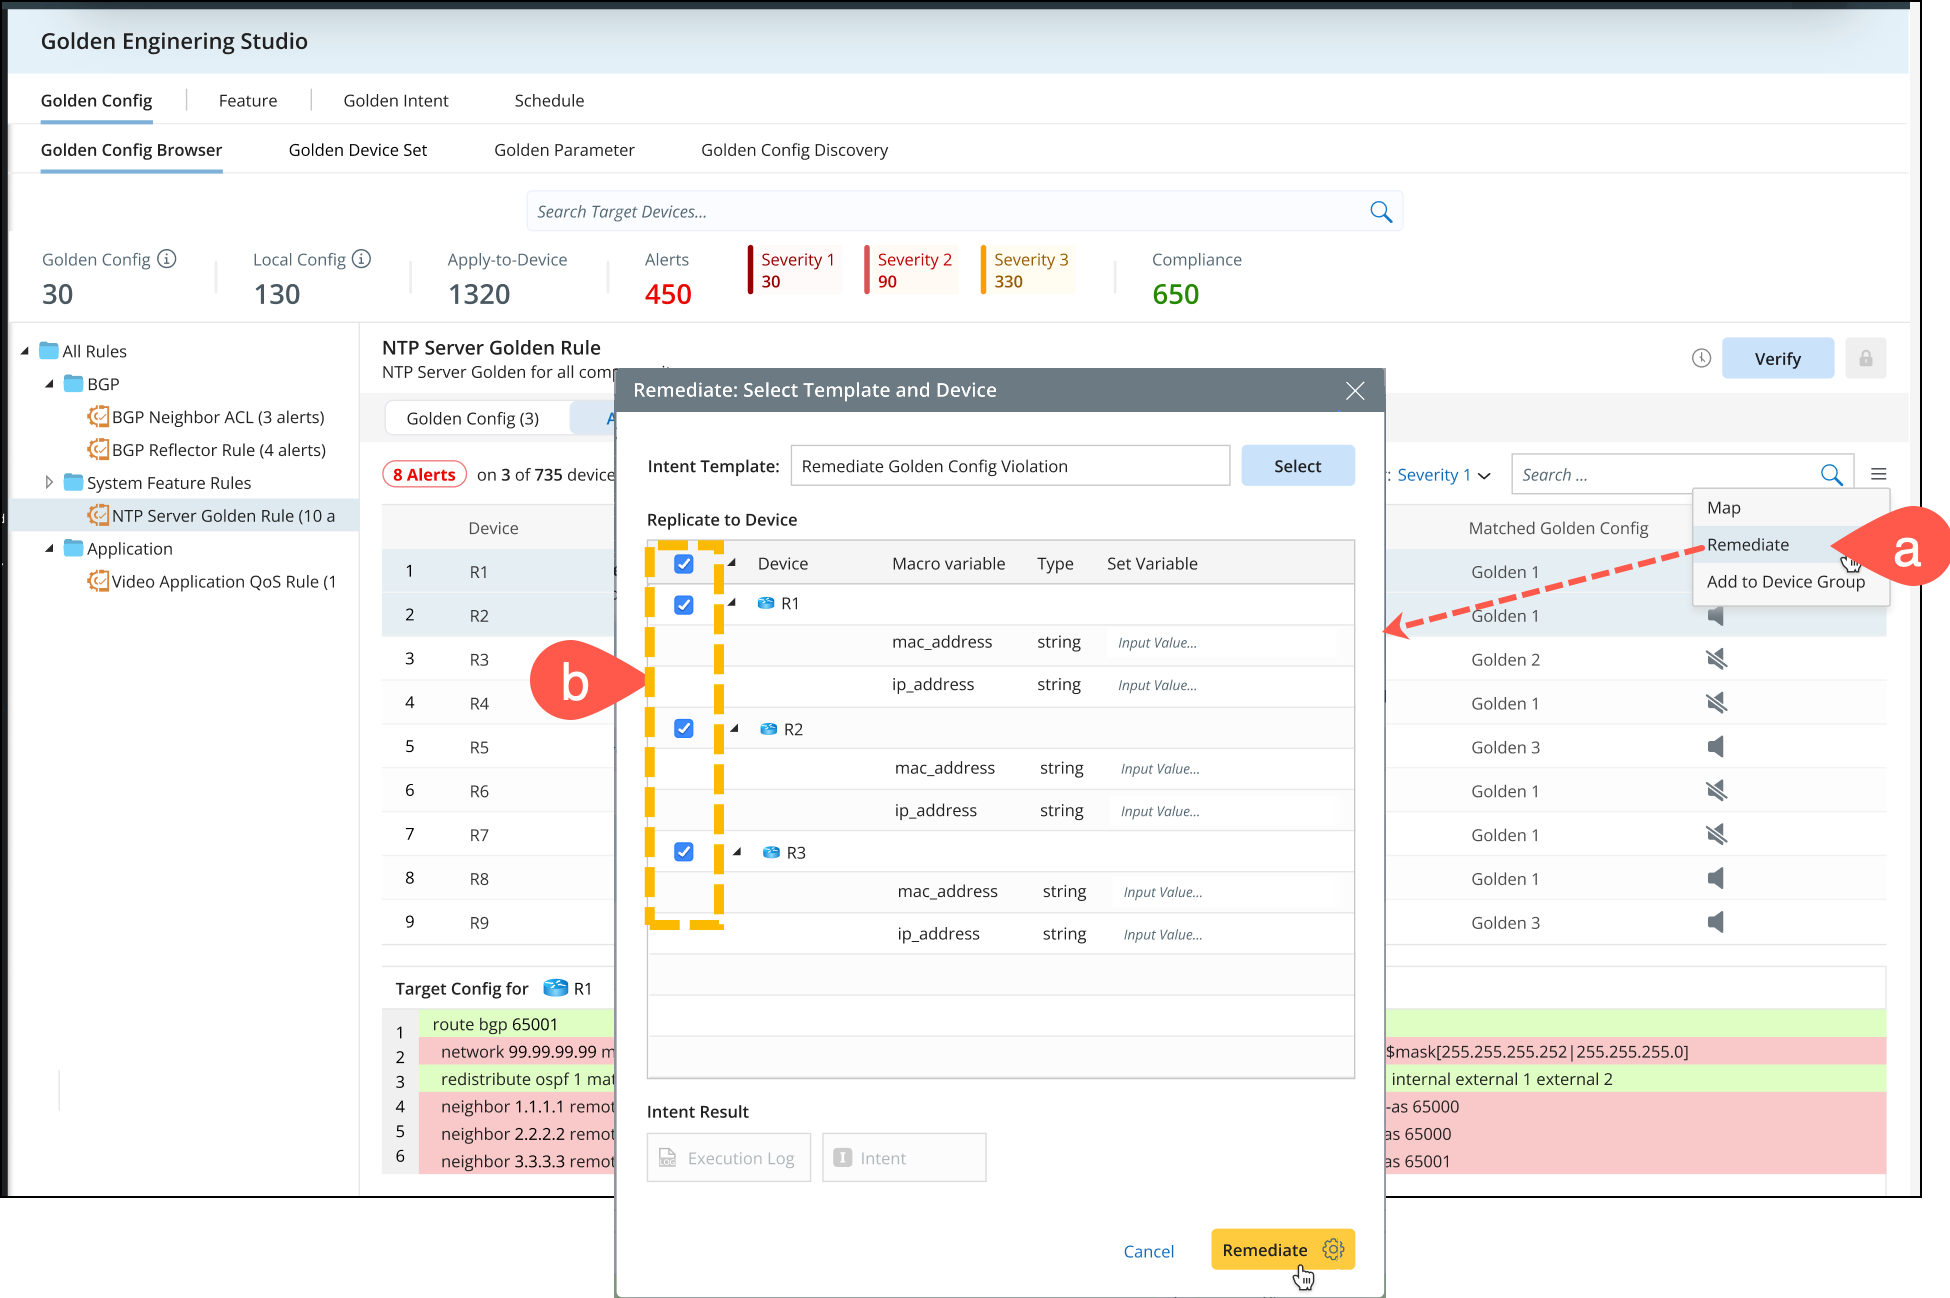Expand the System Feature Rules folder
1950x1298 pixels.
(49, 483)
